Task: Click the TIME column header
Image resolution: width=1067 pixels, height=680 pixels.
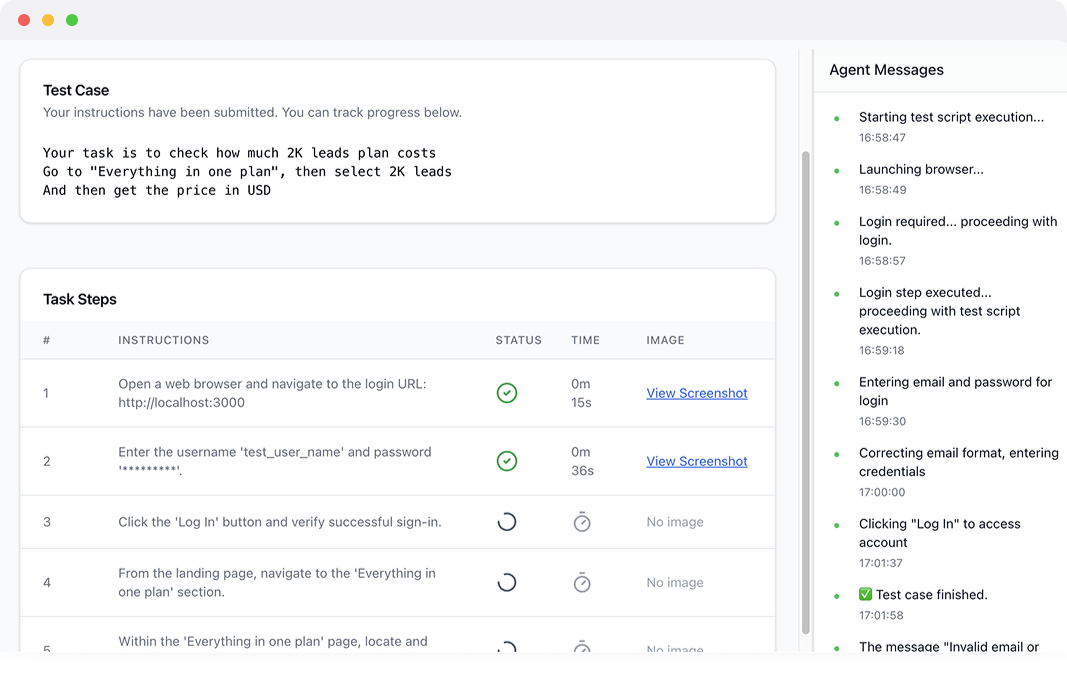Action: pos(585,340)
